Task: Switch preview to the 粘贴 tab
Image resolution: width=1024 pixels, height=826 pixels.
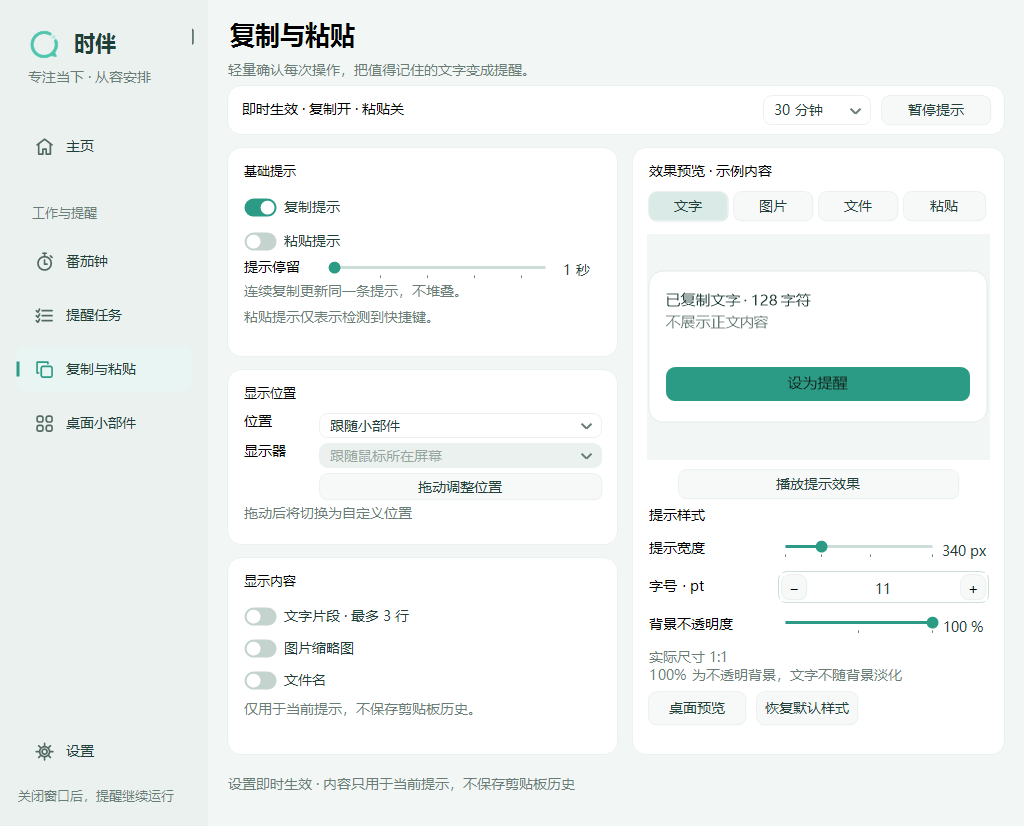Action: 944,206
